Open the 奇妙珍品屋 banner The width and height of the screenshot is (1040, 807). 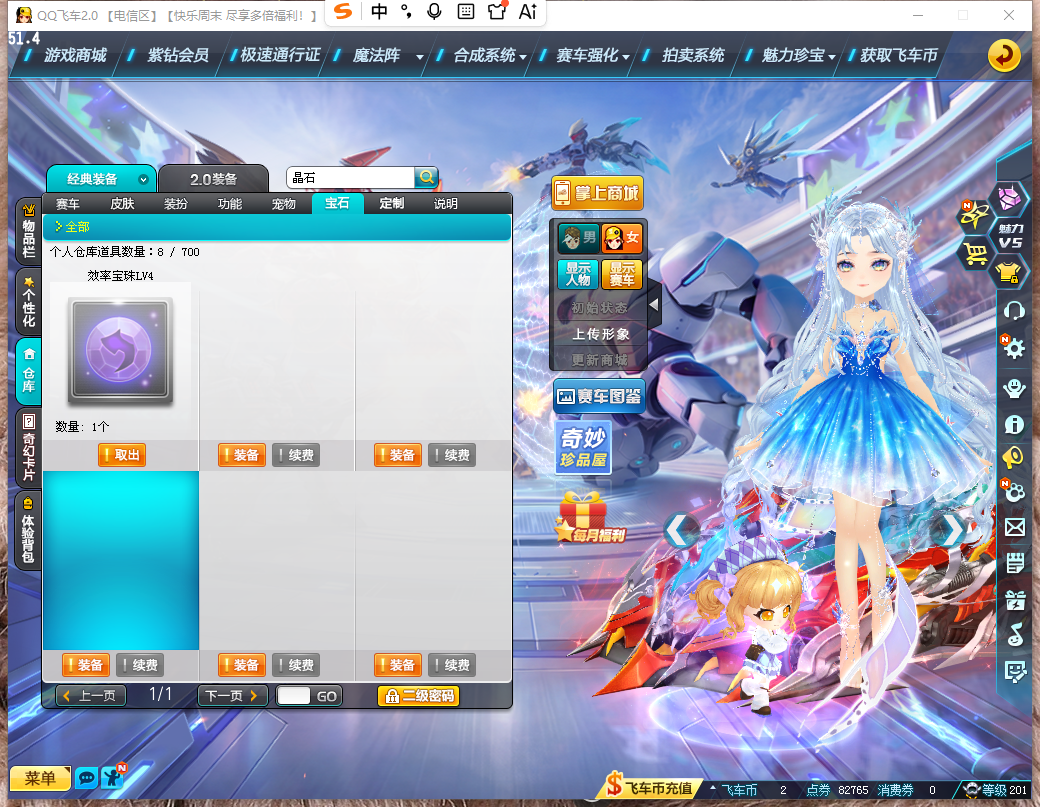[583, 448]
